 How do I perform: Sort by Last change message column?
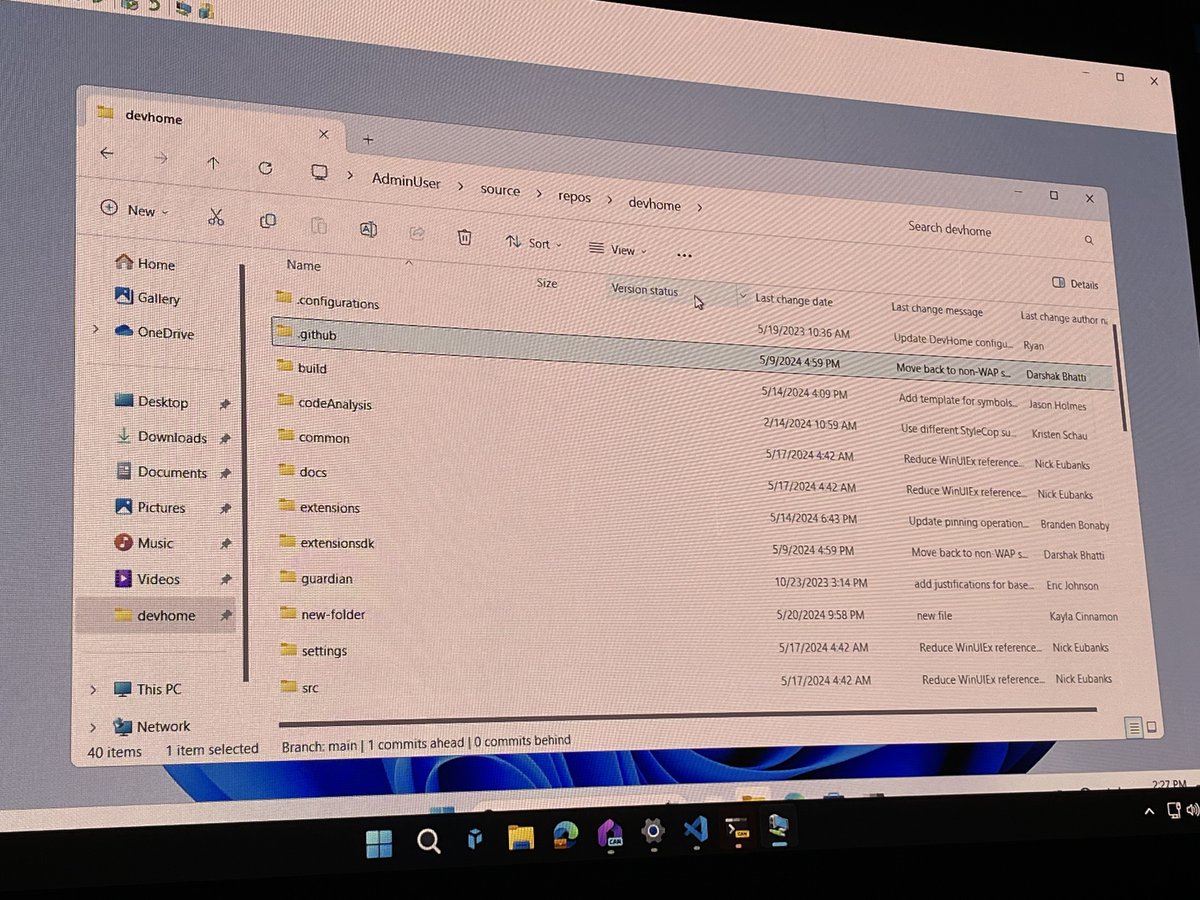(937, 310)
